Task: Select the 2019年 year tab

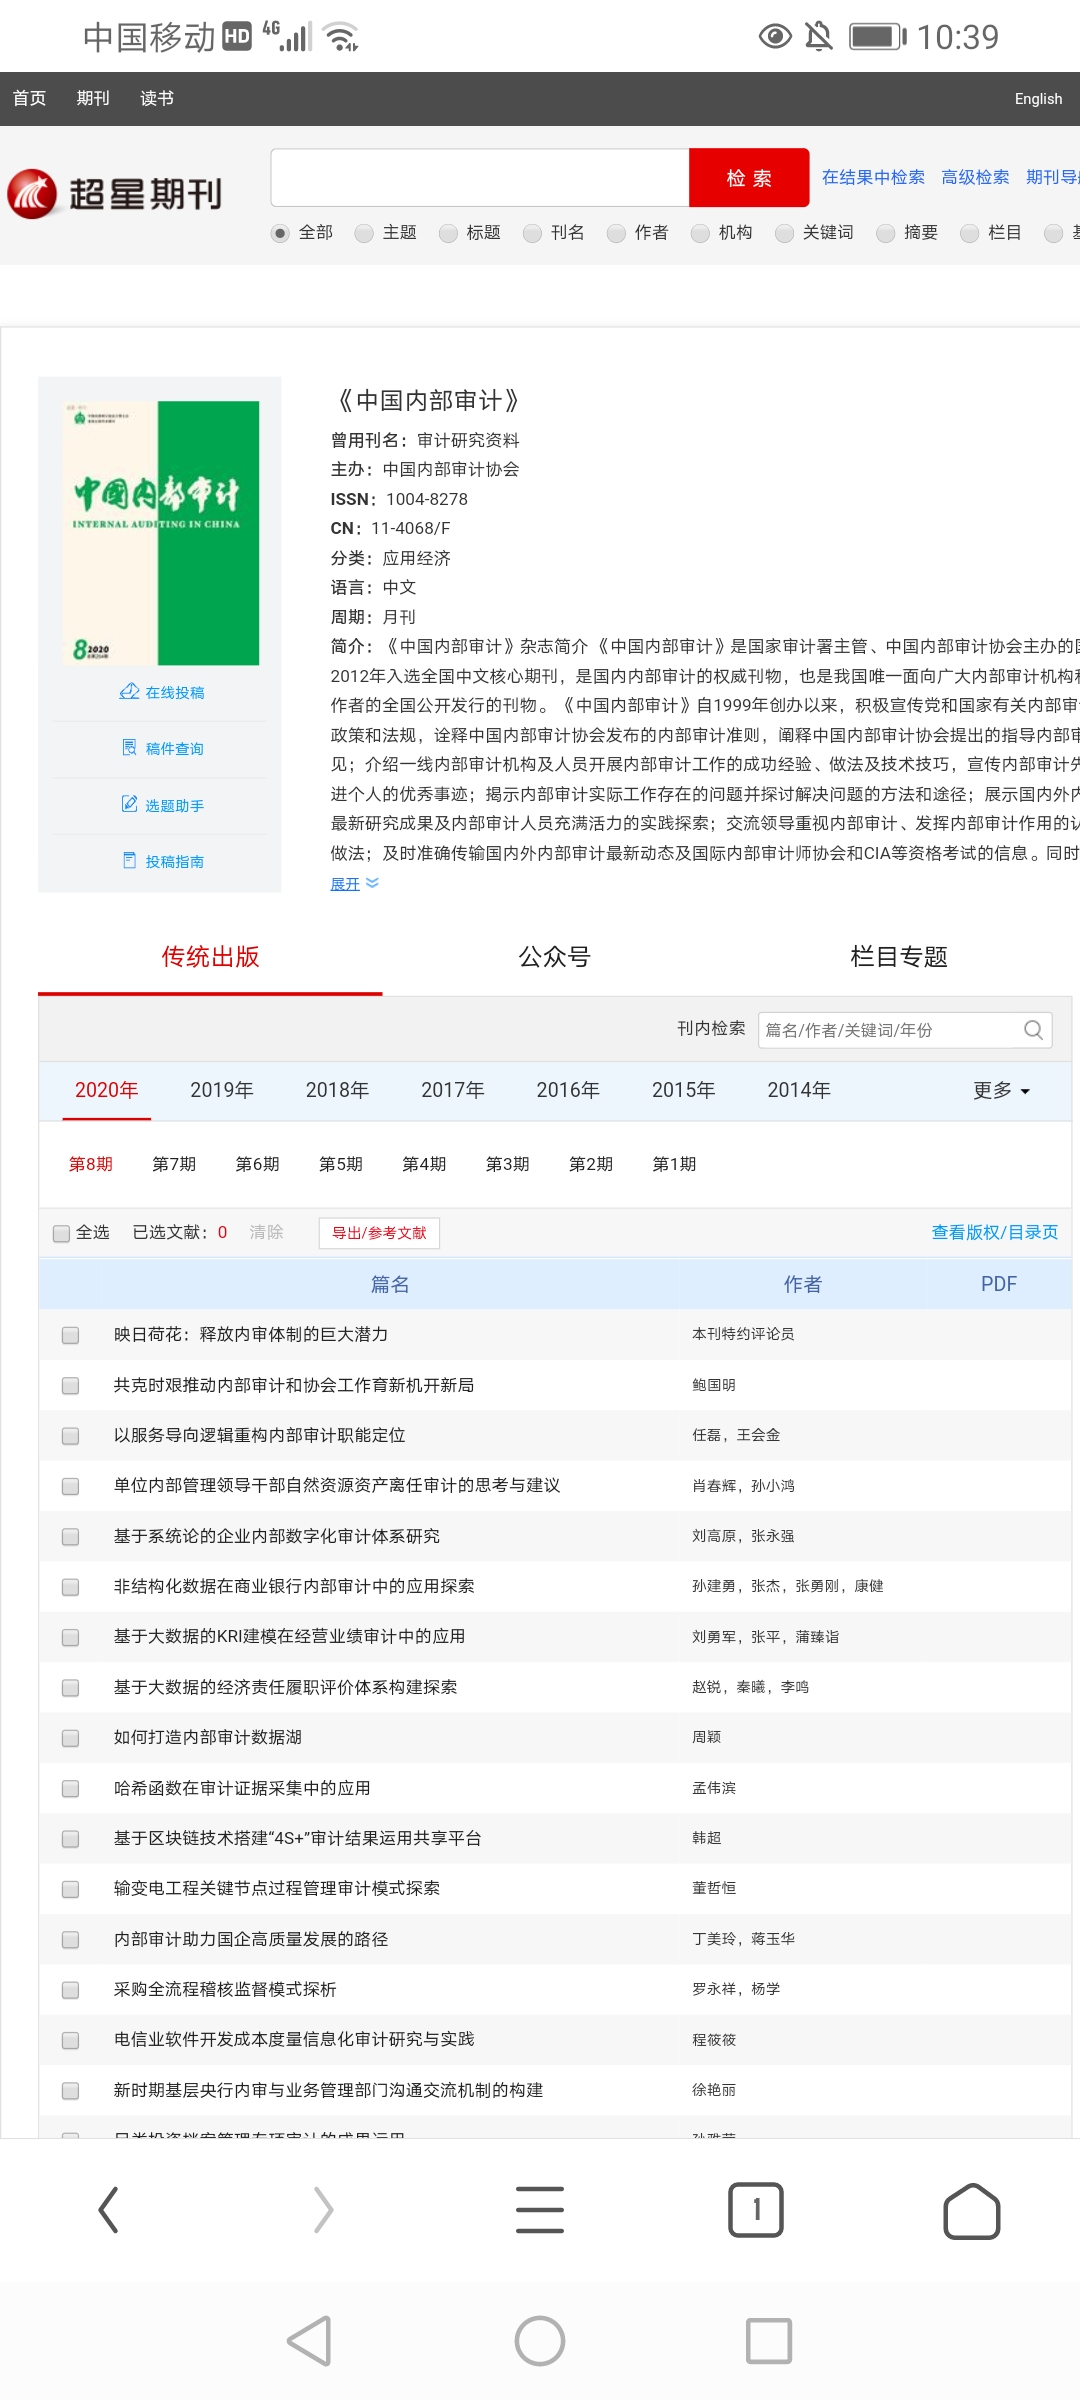Action: pyautogui.click(x=222, y=1090)
